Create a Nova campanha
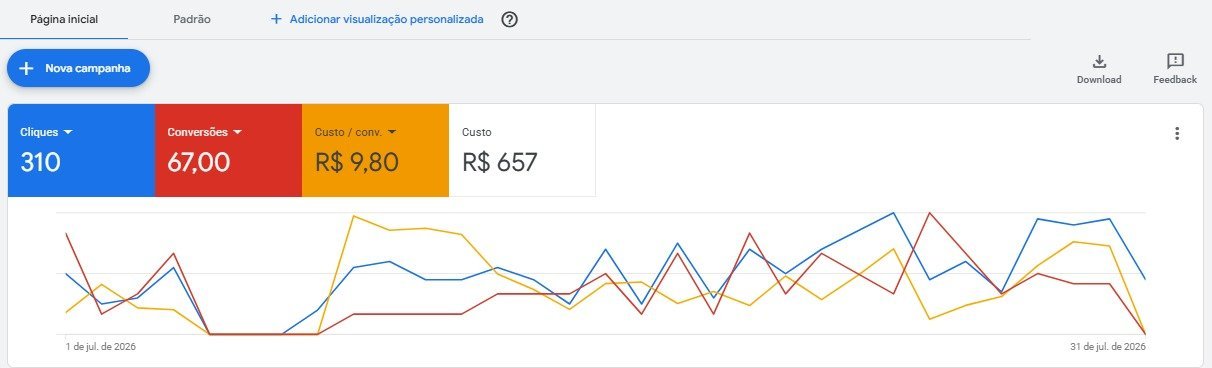1212x368 pixels. pyautogui.click(x=78, y=68)
